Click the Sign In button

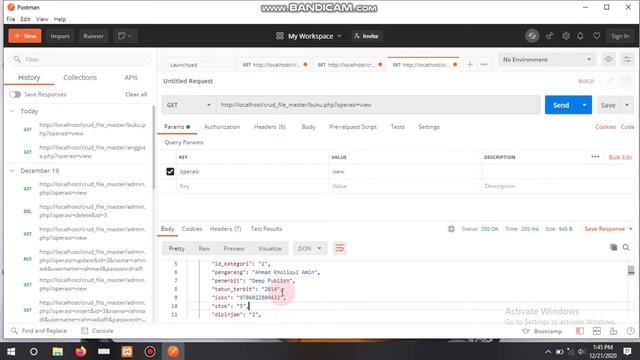tap(620, 36)
